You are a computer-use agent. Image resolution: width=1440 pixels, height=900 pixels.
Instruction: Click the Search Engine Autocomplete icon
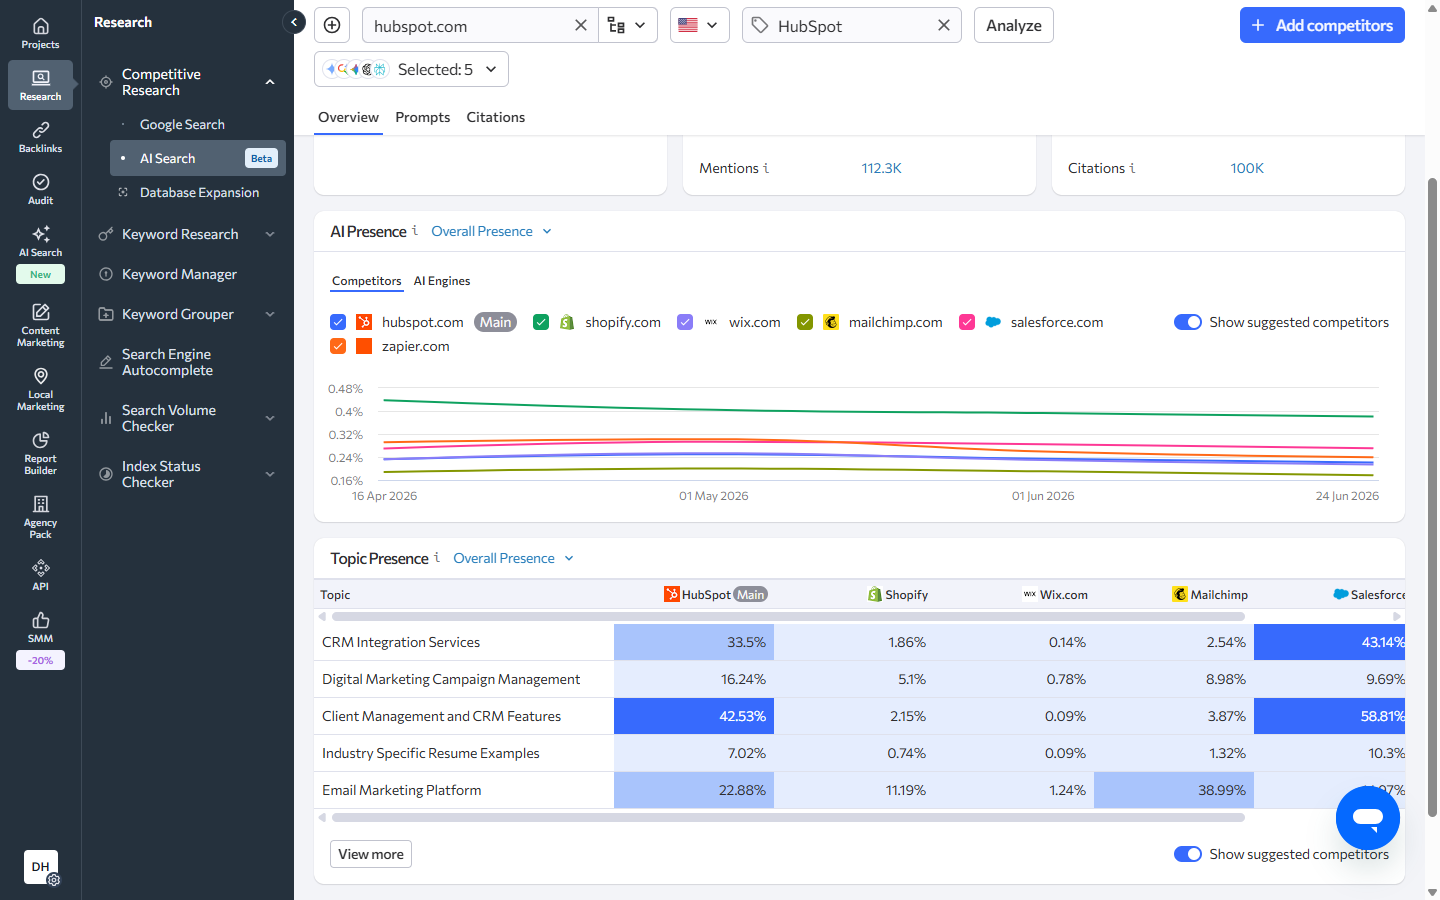(x=106, y=362)
